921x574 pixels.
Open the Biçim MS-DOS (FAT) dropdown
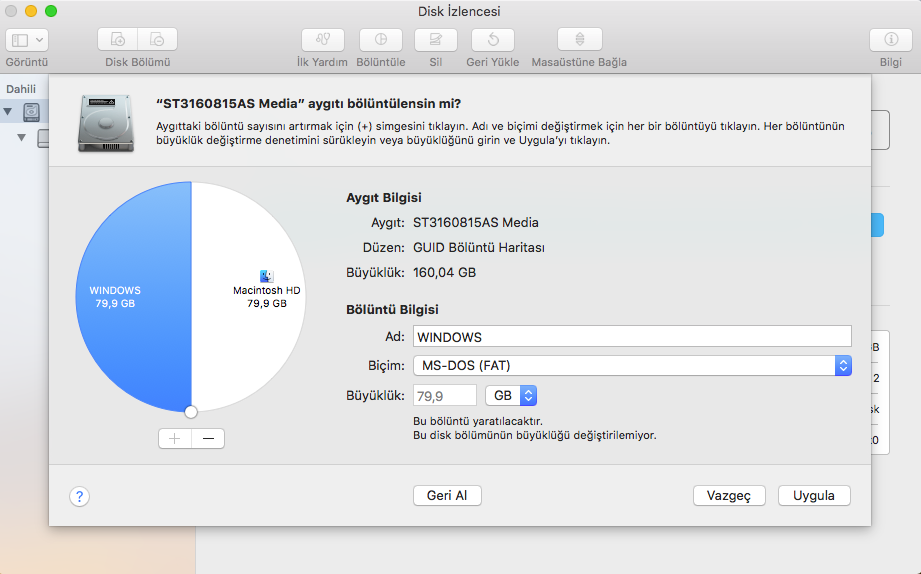[x=632, y=365]
